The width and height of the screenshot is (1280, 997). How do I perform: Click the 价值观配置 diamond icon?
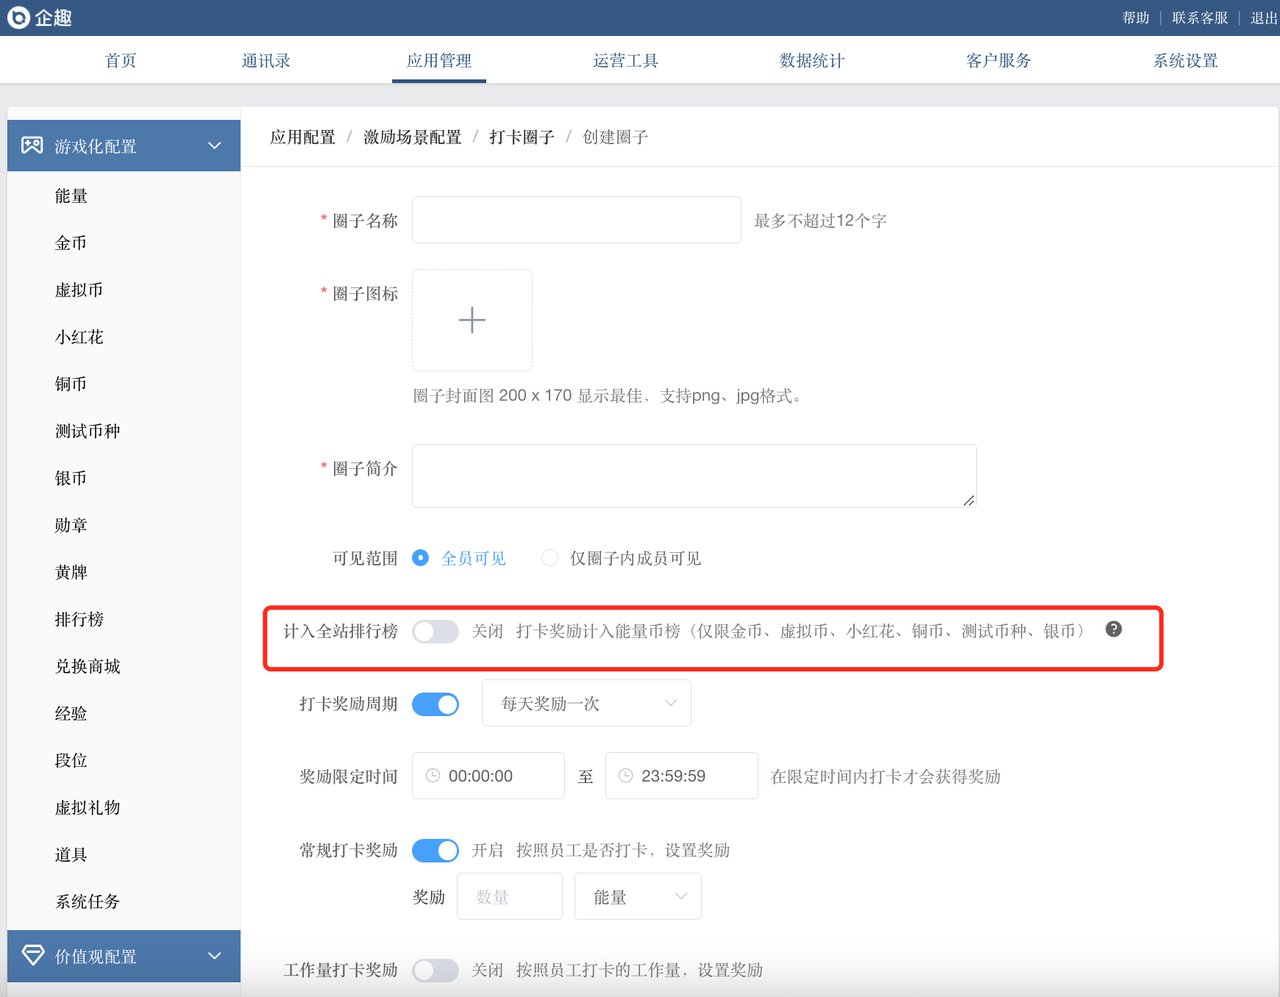pyautogui.click(x=33, y=956)
